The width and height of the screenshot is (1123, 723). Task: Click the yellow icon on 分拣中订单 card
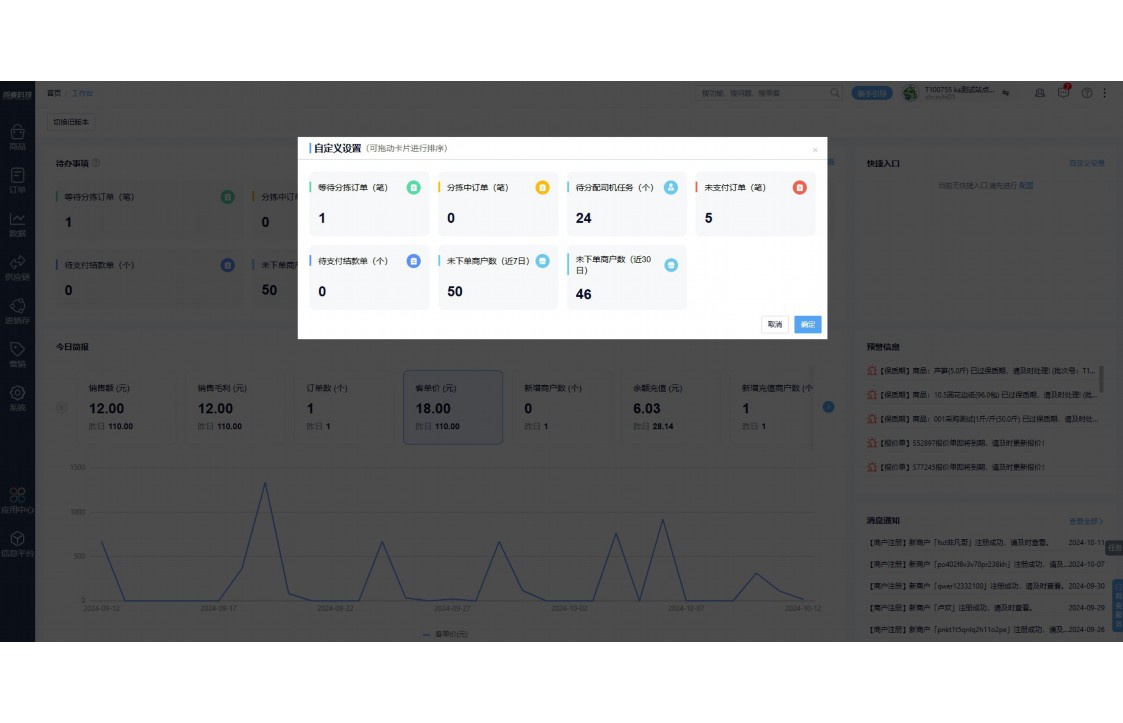pyautogui.click(x=542, y=188)
